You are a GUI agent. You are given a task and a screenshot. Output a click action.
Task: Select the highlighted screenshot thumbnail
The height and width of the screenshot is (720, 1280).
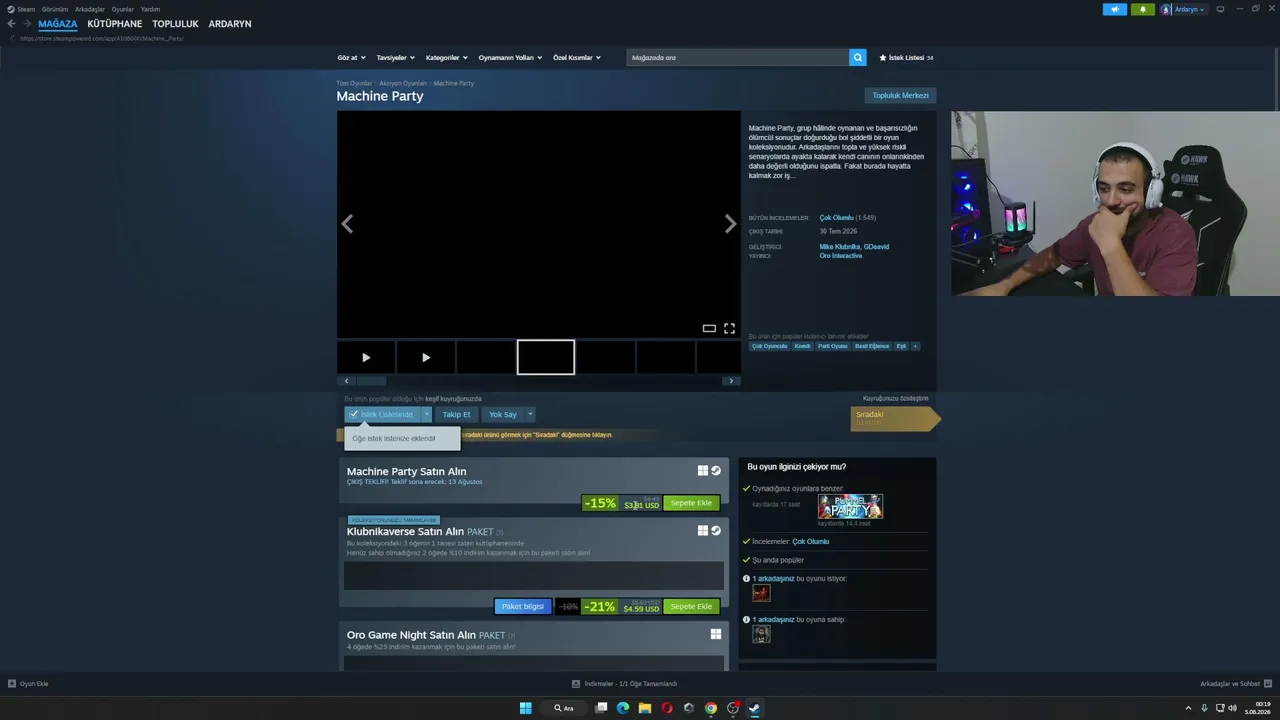click(546, 357)
